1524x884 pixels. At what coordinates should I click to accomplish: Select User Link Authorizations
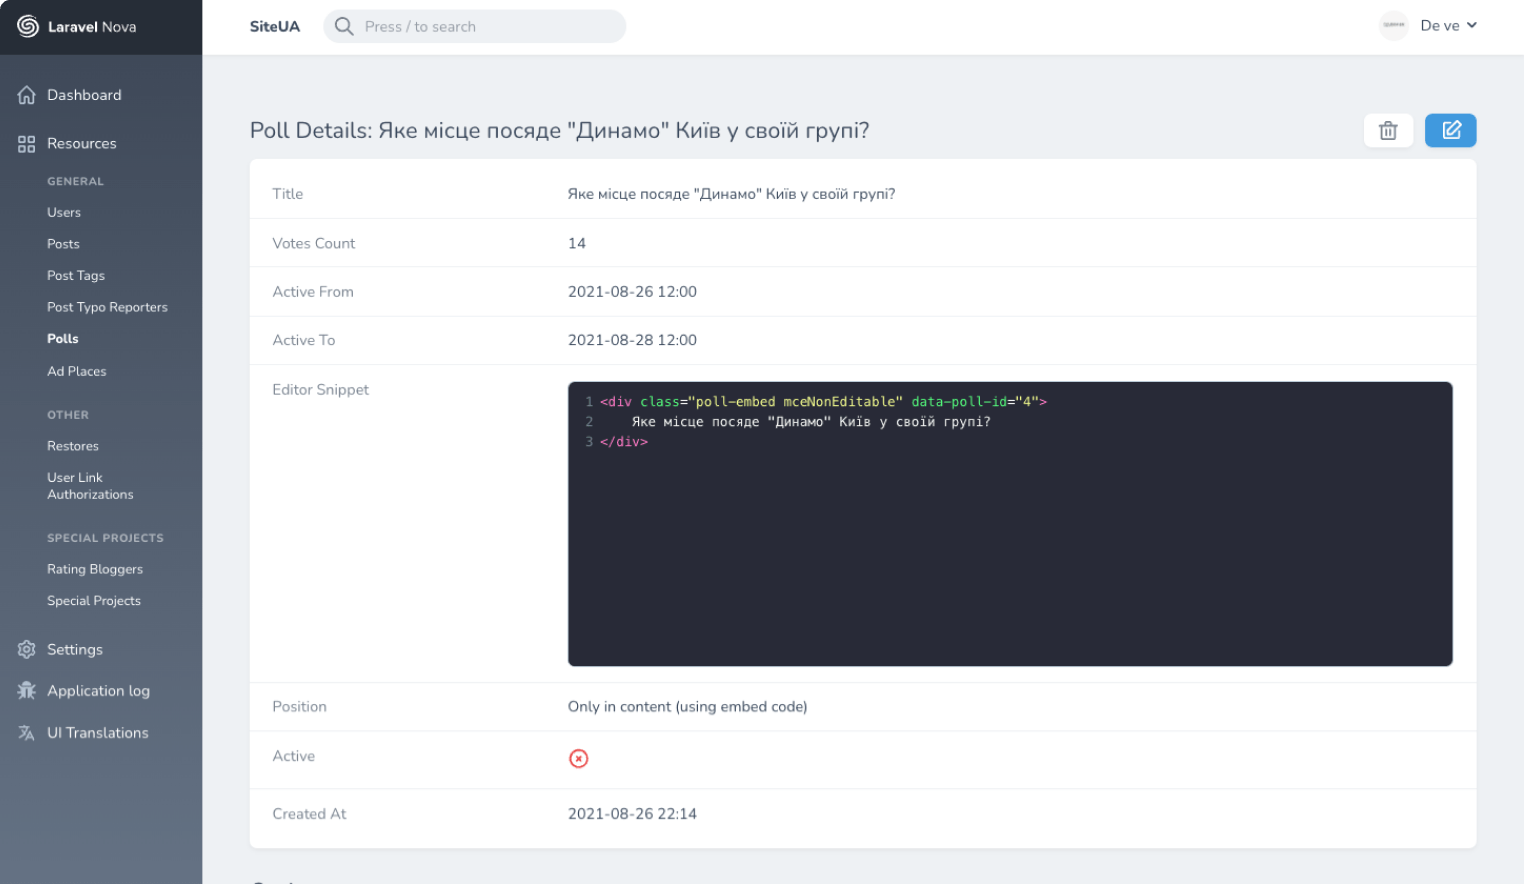[x=90, y=486]
